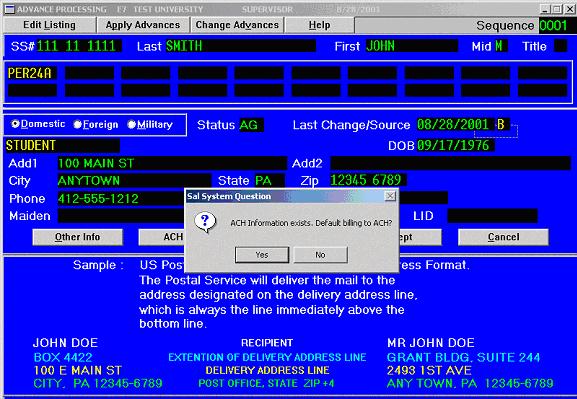The image size is (577, 399).
Task: Click the Mid initial field
Action: point(501,46)
